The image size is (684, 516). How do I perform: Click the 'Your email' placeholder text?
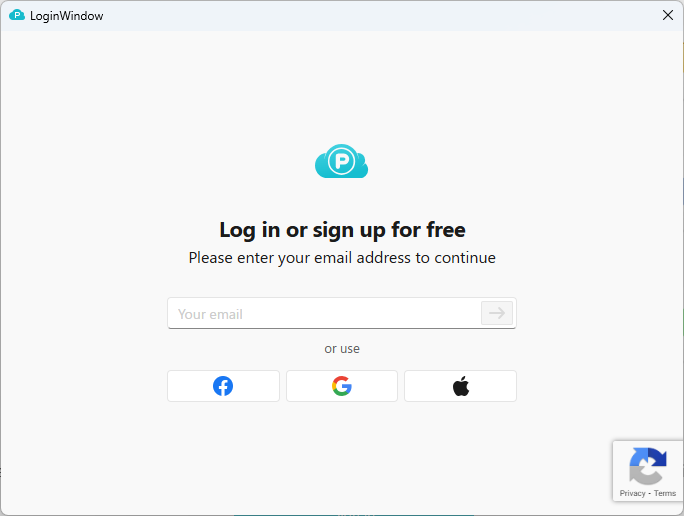click(x=210, y=314)
